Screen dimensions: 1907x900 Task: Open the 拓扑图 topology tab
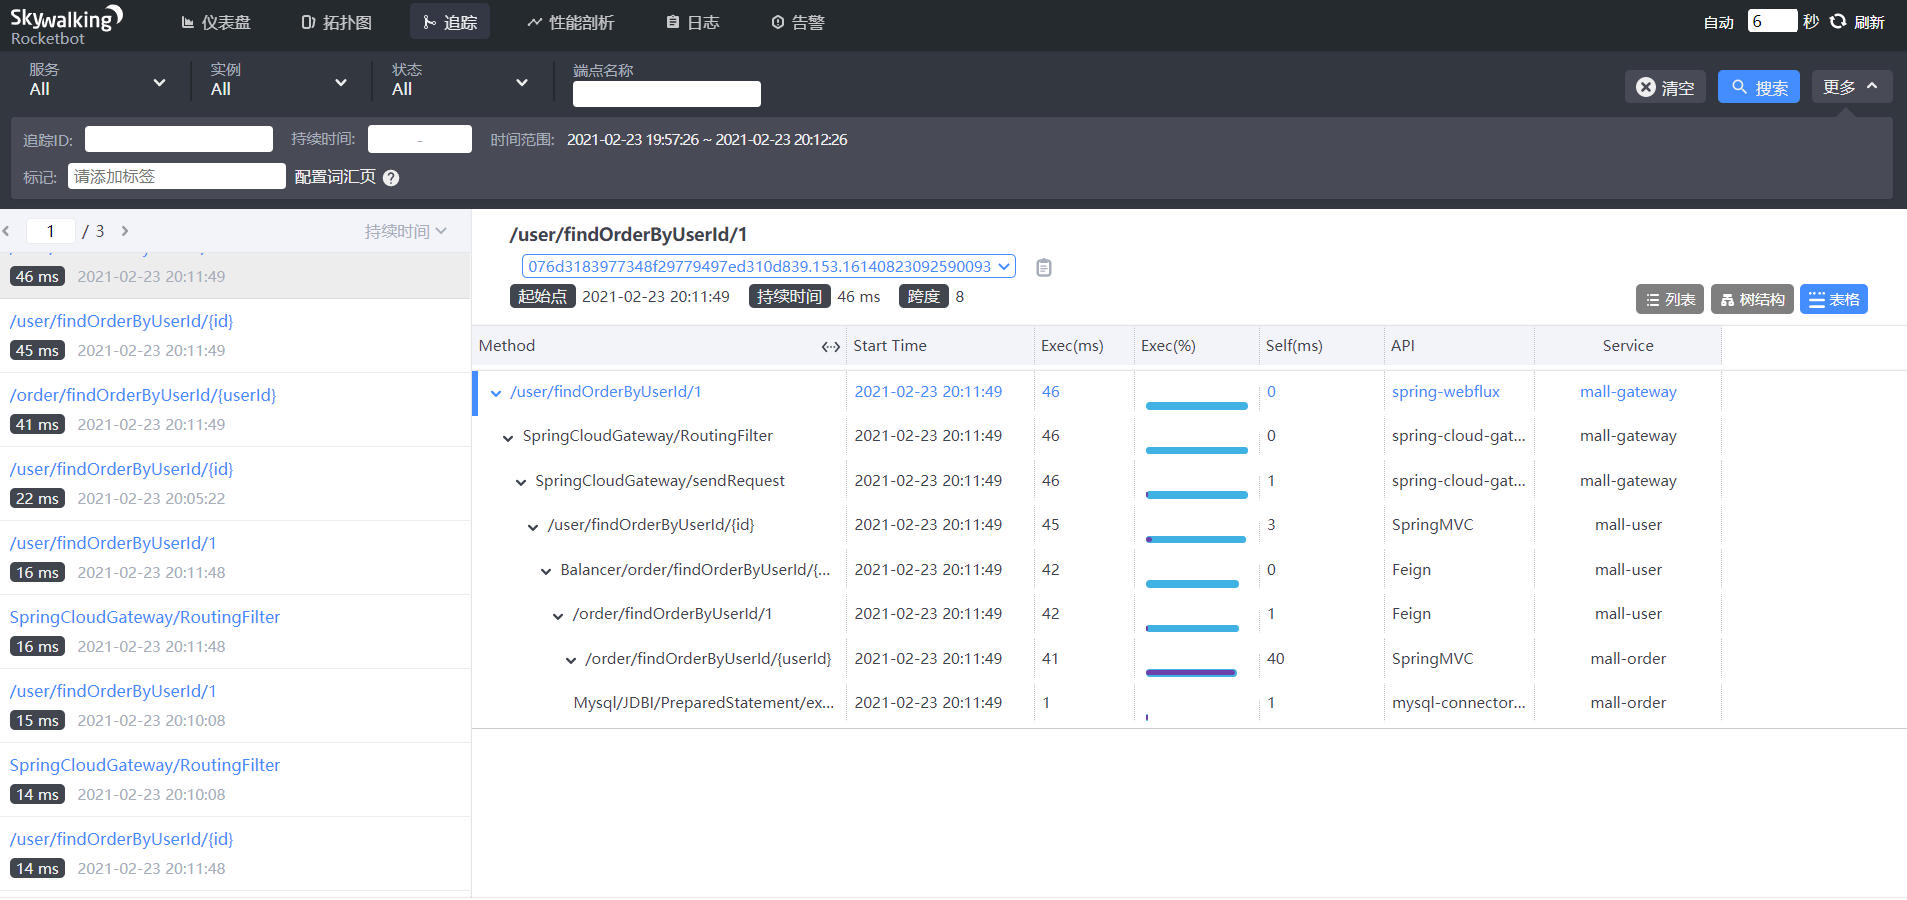click(336, 22)
